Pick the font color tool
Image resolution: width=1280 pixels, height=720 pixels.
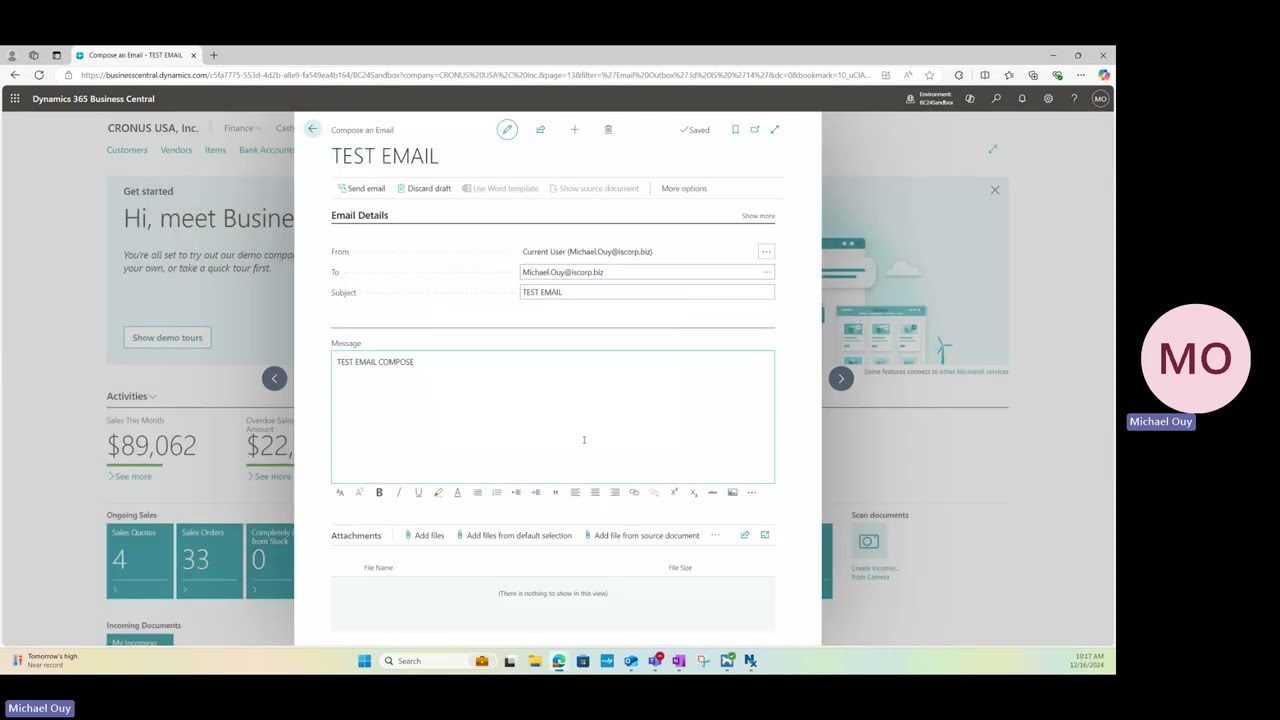457,492
